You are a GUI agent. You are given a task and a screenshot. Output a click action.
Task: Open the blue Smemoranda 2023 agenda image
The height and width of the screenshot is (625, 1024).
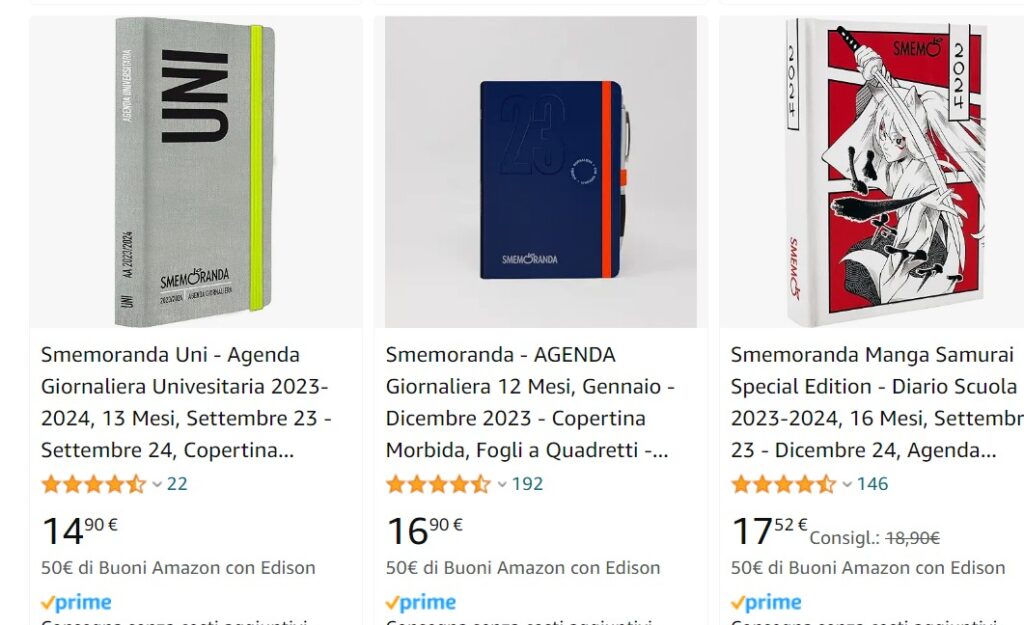(x=541, y=172)
